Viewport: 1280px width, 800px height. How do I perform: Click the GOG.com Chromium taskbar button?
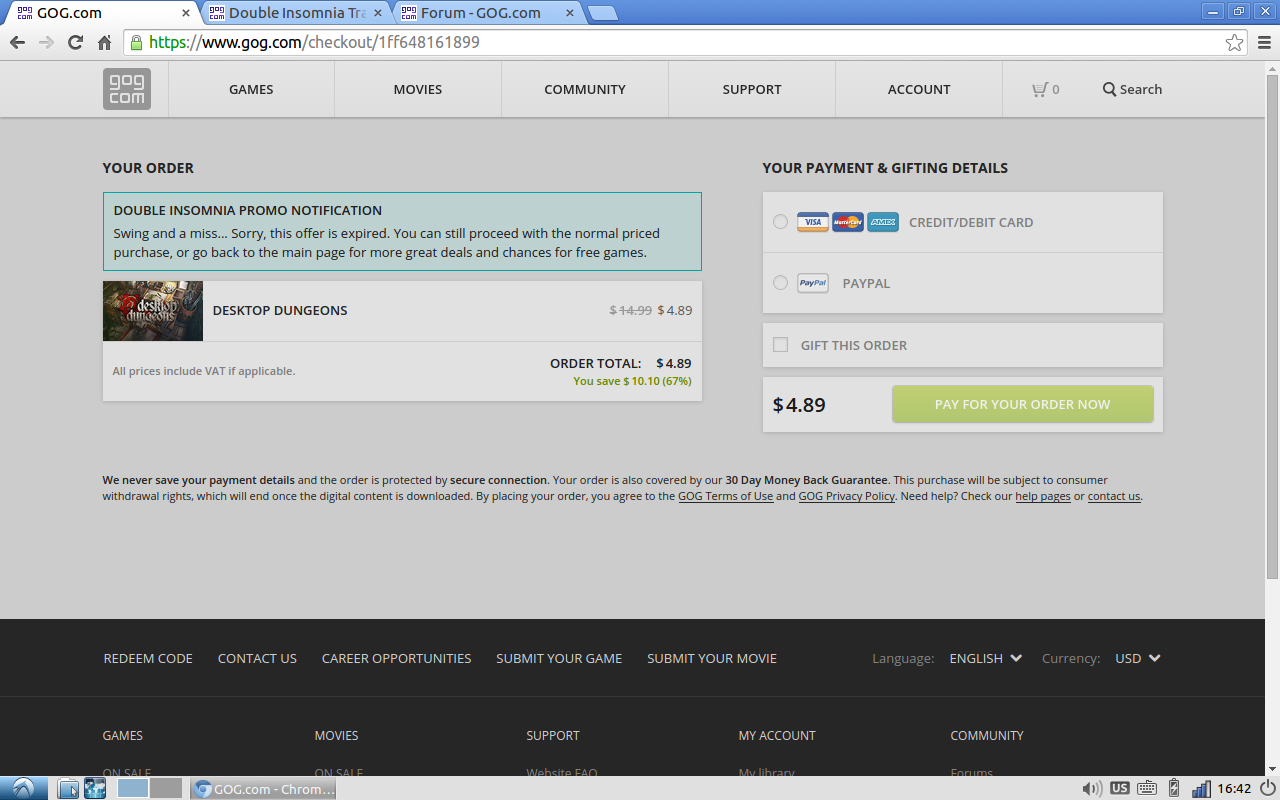click(x=264, y=789)
